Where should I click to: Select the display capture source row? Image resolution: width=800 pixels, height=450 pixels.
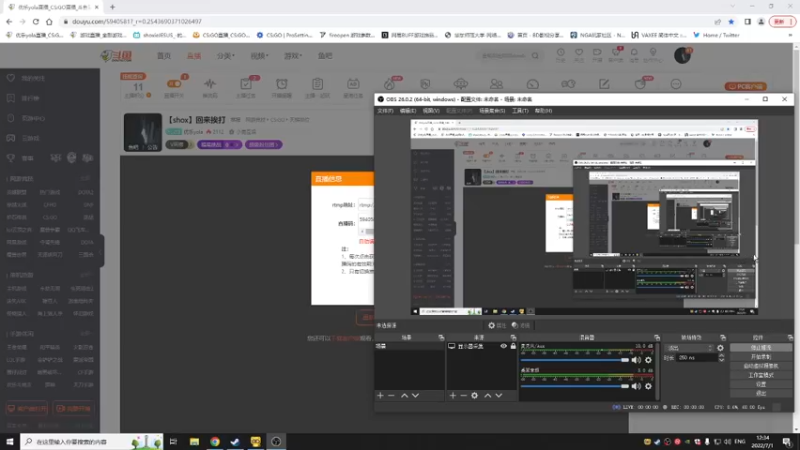point(482,346)
